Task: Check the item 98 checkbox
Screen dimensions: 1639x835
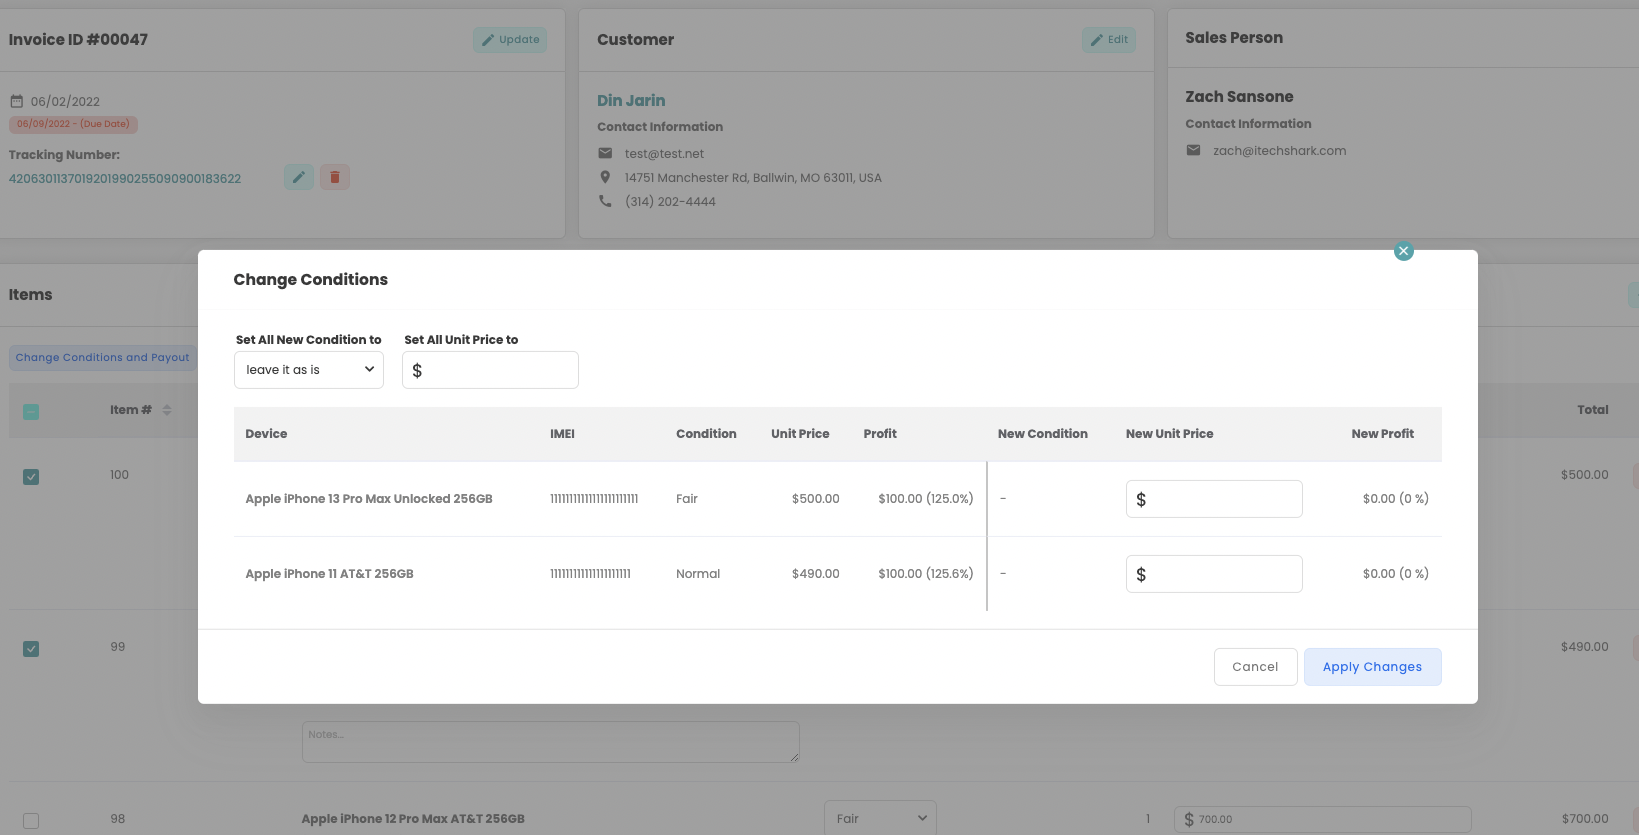Action: coord(31,821)
